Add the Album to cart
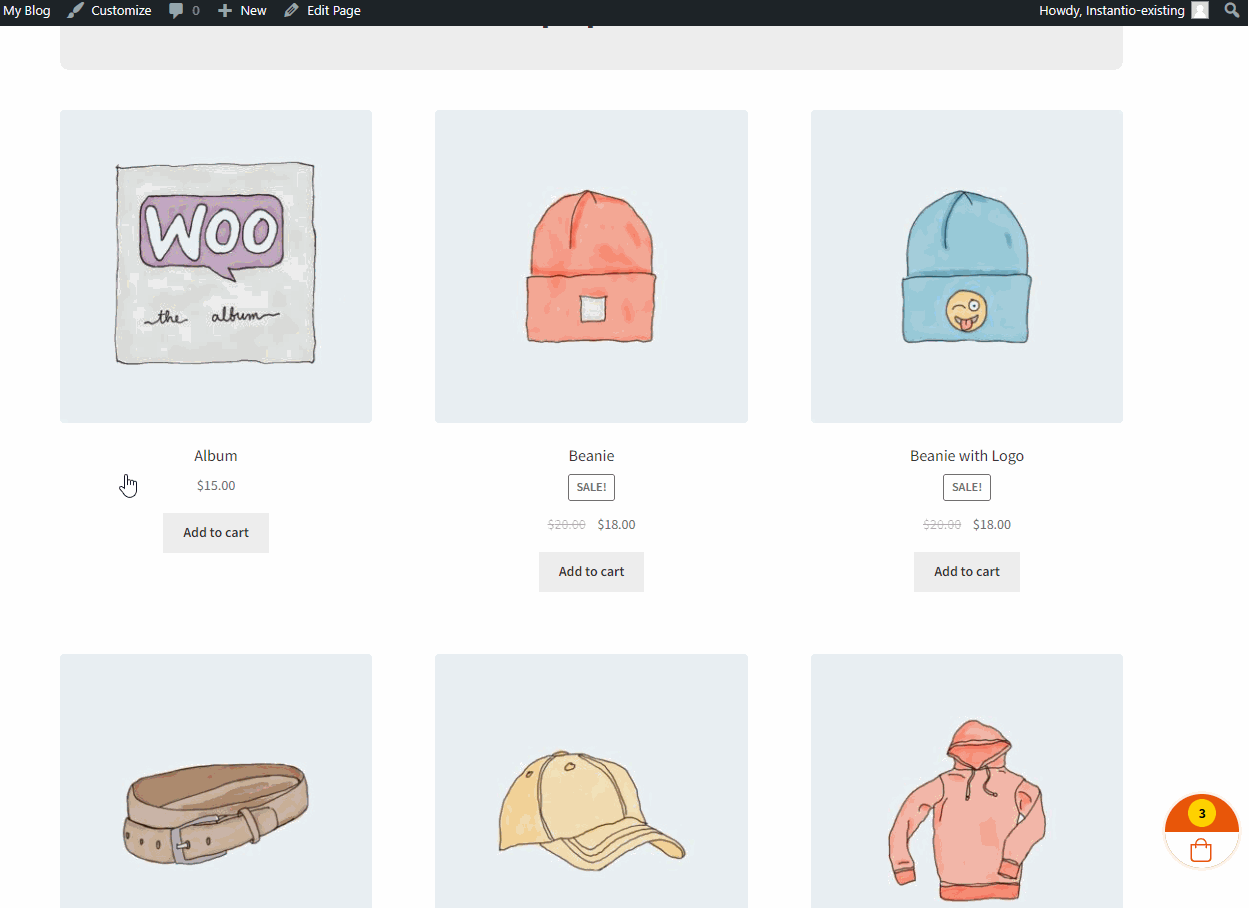Screen dimensions: 1249x908 (x=216, y=533)
